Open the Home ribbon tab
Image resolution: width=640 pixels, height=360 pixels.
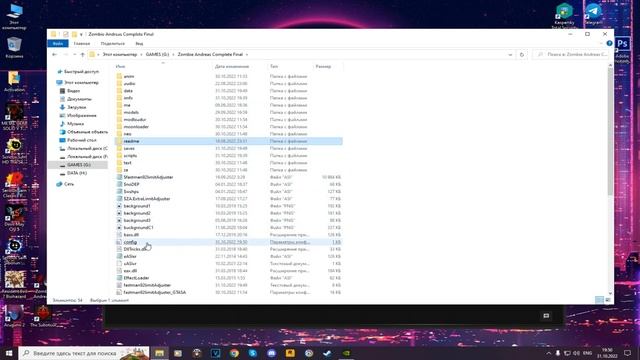click(82, 43)
